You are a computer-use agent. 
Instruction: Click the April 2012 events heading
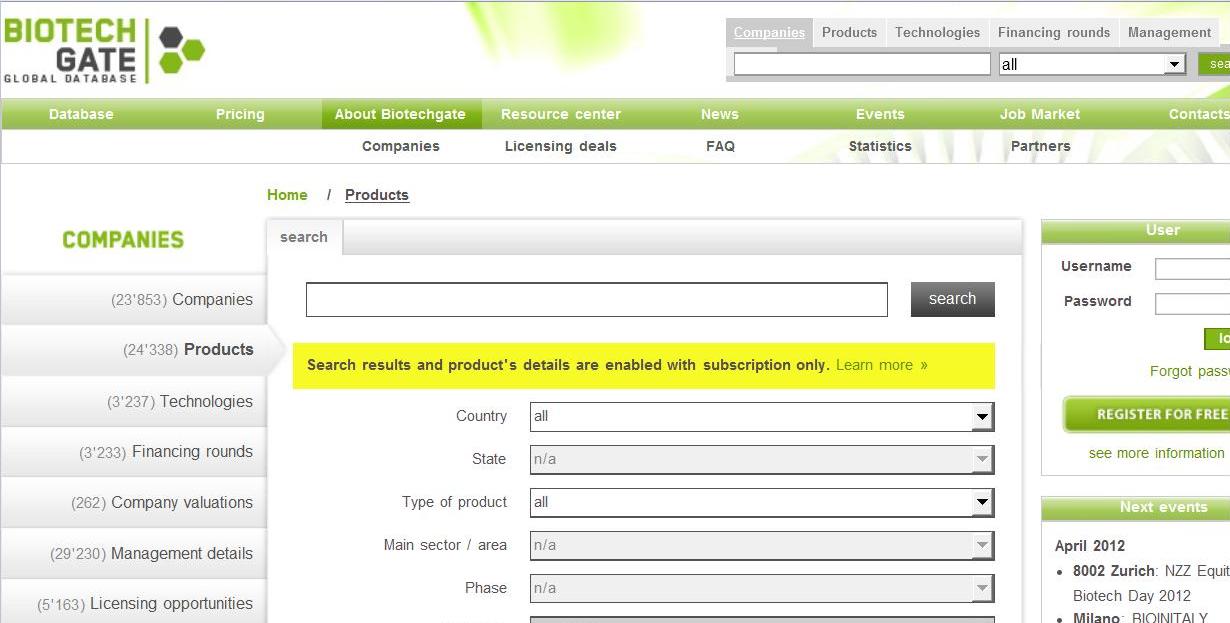click(1090, 546)
